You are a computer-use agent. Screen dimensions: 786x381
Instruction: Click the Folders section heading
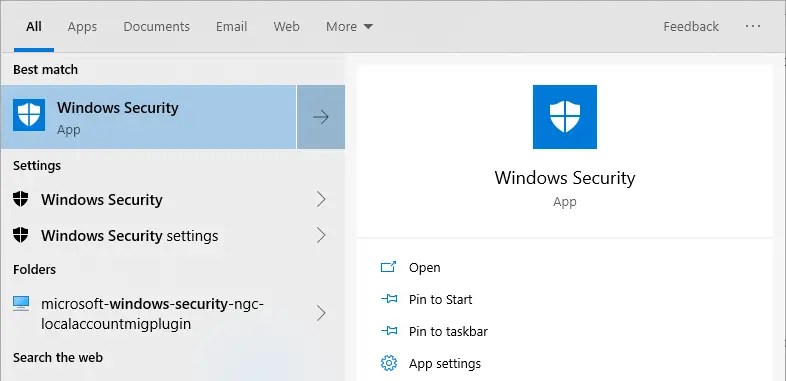pyautogui.click(x=34, y=270)
